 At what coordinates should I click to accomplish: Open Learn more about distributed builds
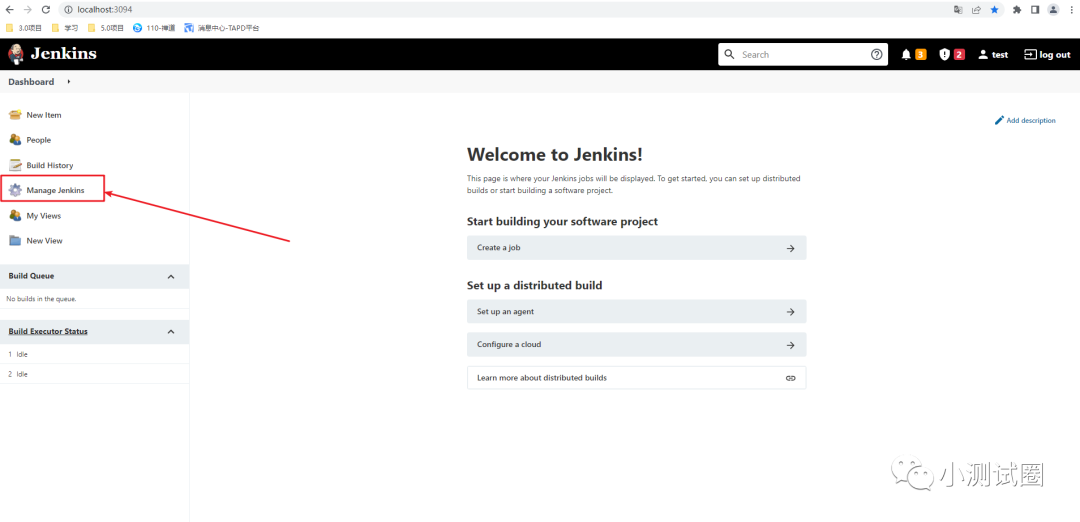tap(636, 378)
